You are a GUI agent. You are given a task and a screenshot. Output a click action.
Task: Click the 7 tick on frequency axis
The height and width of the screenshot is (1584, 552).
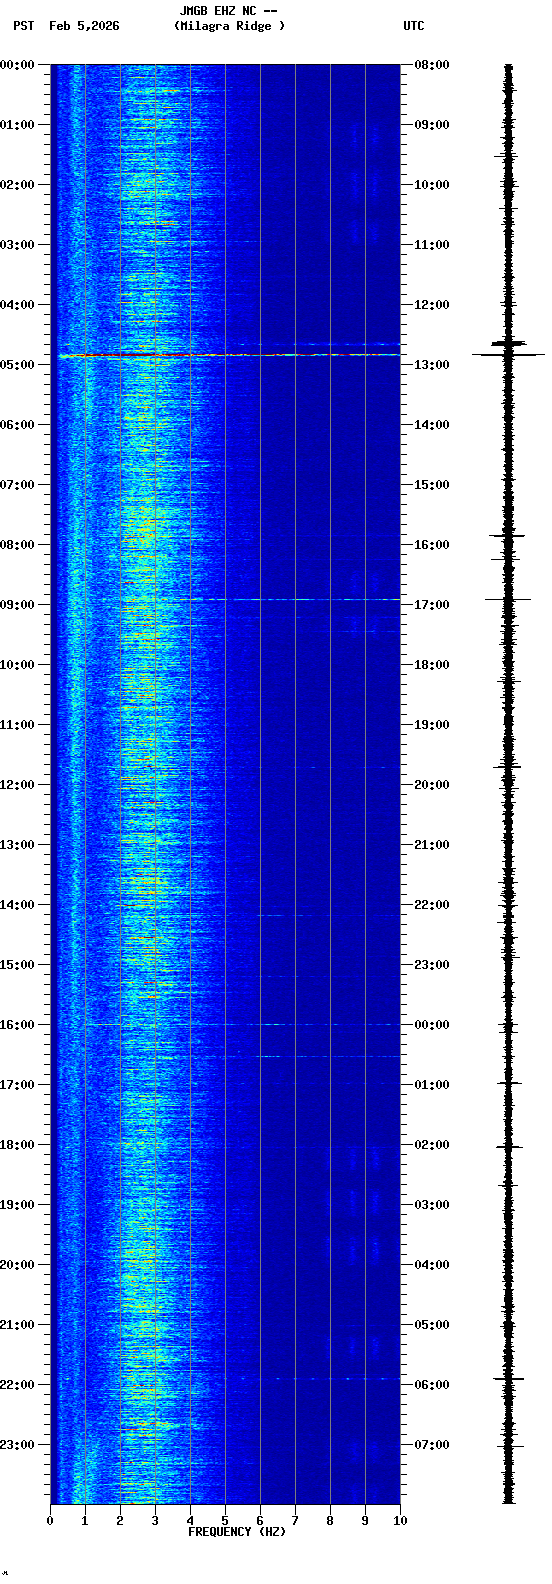point(295,1521)
